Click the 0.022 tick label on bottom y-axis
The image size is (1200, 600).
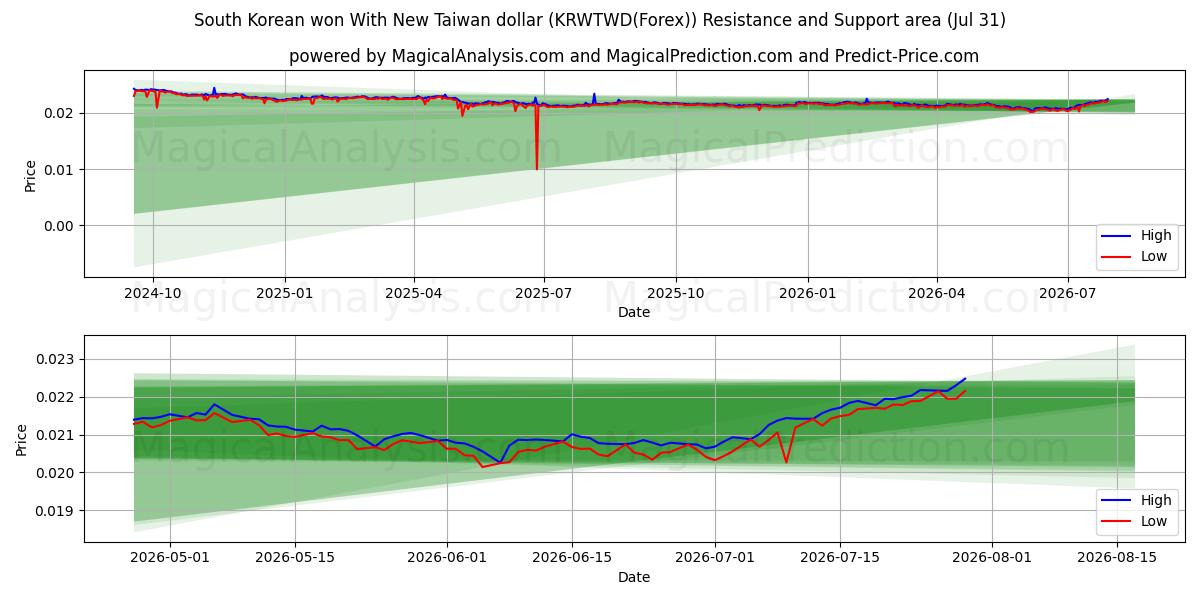point(56,397)
